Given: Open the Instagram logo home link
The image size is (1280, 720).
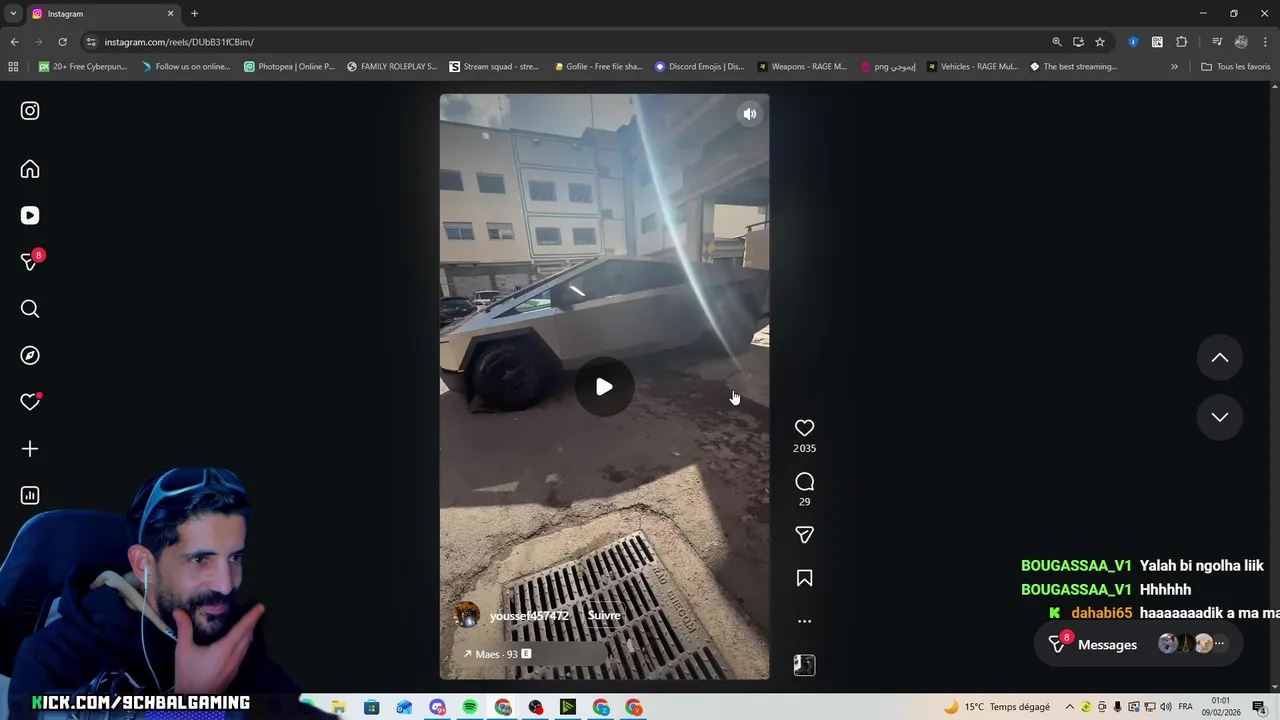Looking at the screenshot, I should tap(30, 111).
